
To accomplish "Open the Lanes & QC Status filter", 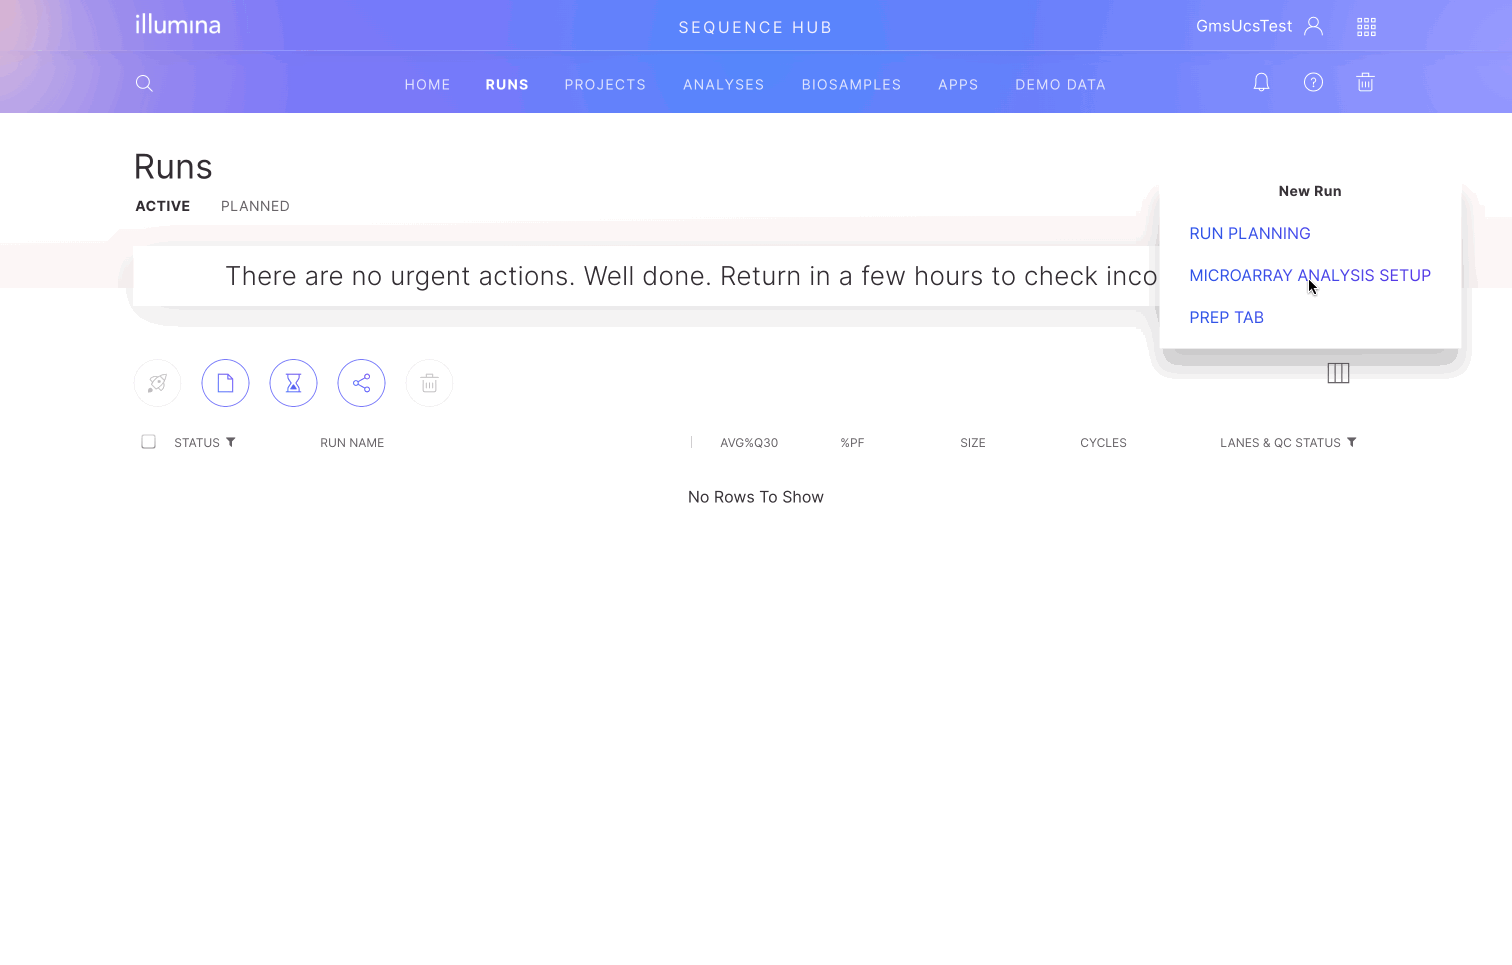I will pyautogui.click(x=1352, y=442).
